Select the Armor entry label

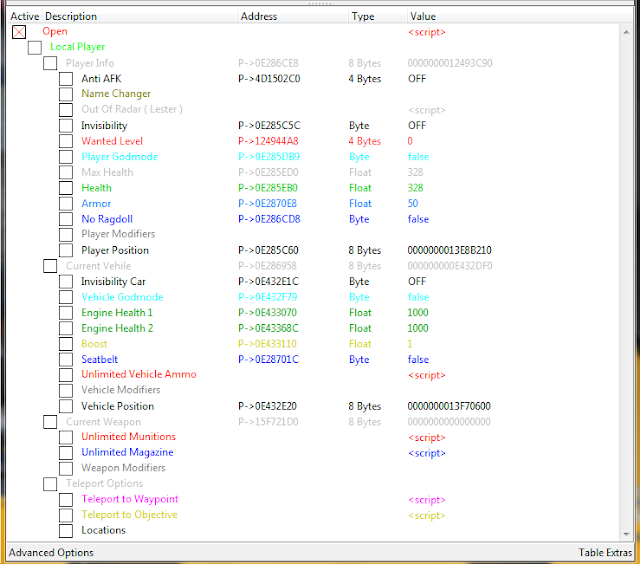[96, 203]
